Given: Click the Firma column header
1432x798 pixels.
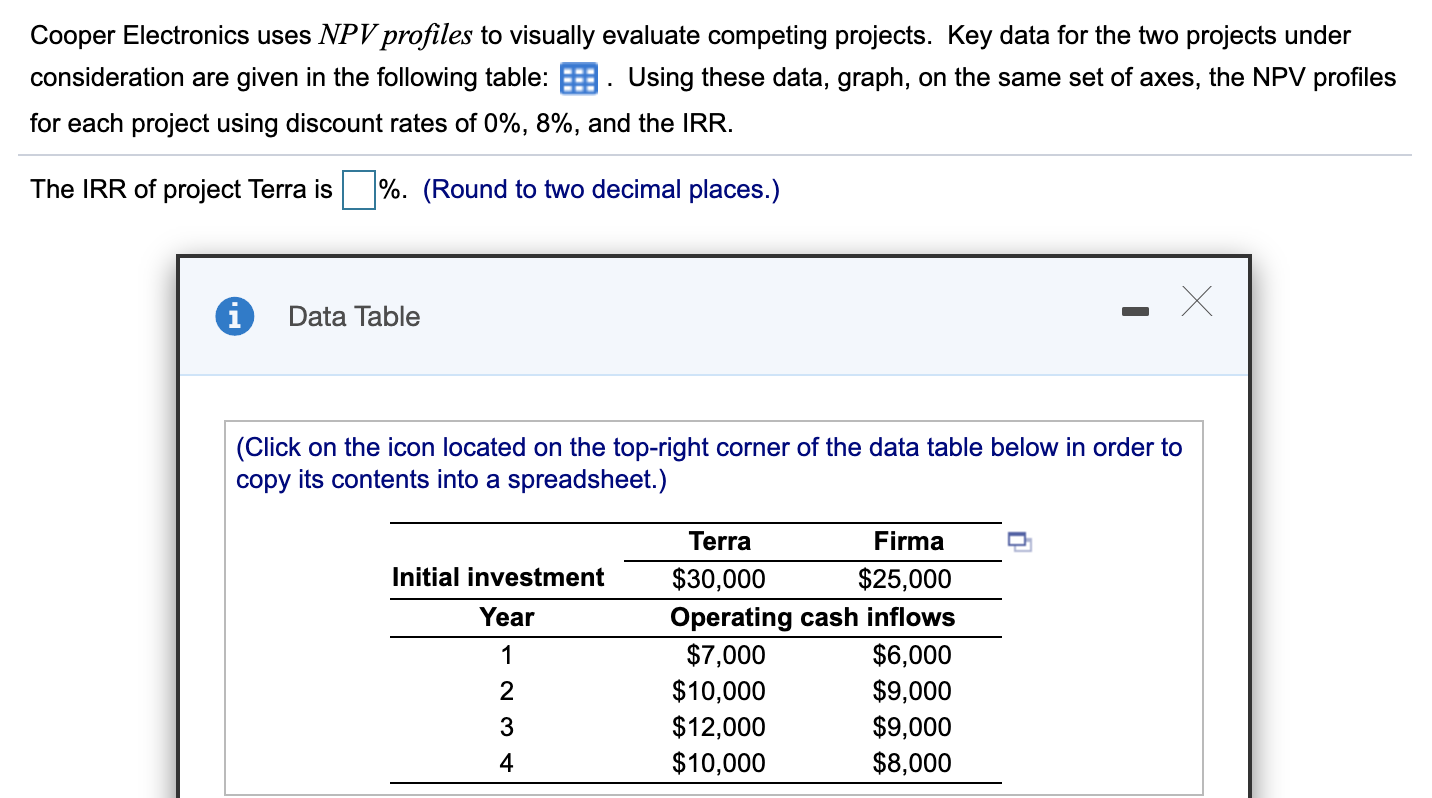Looking at the screenshot, I should (907, 541).
